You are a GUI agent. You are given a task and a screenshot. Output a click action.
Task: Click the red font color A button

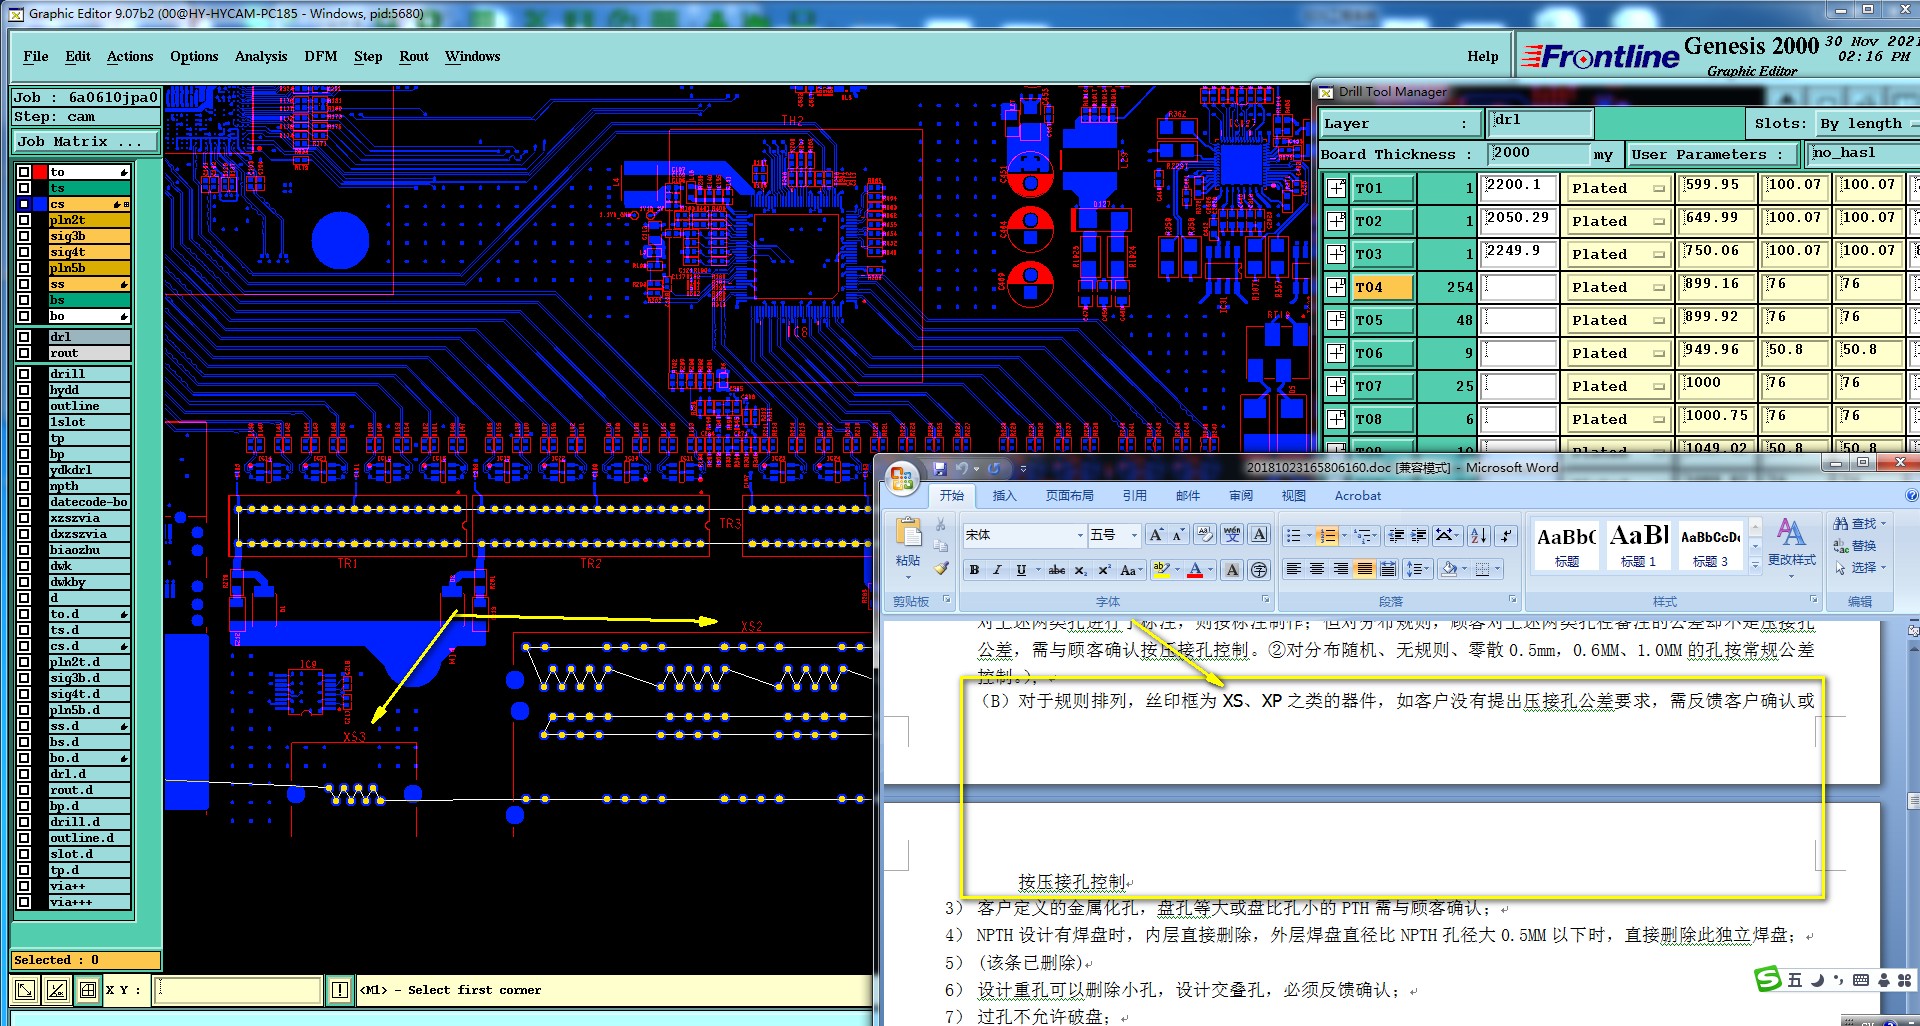[x=1194, y=570]
